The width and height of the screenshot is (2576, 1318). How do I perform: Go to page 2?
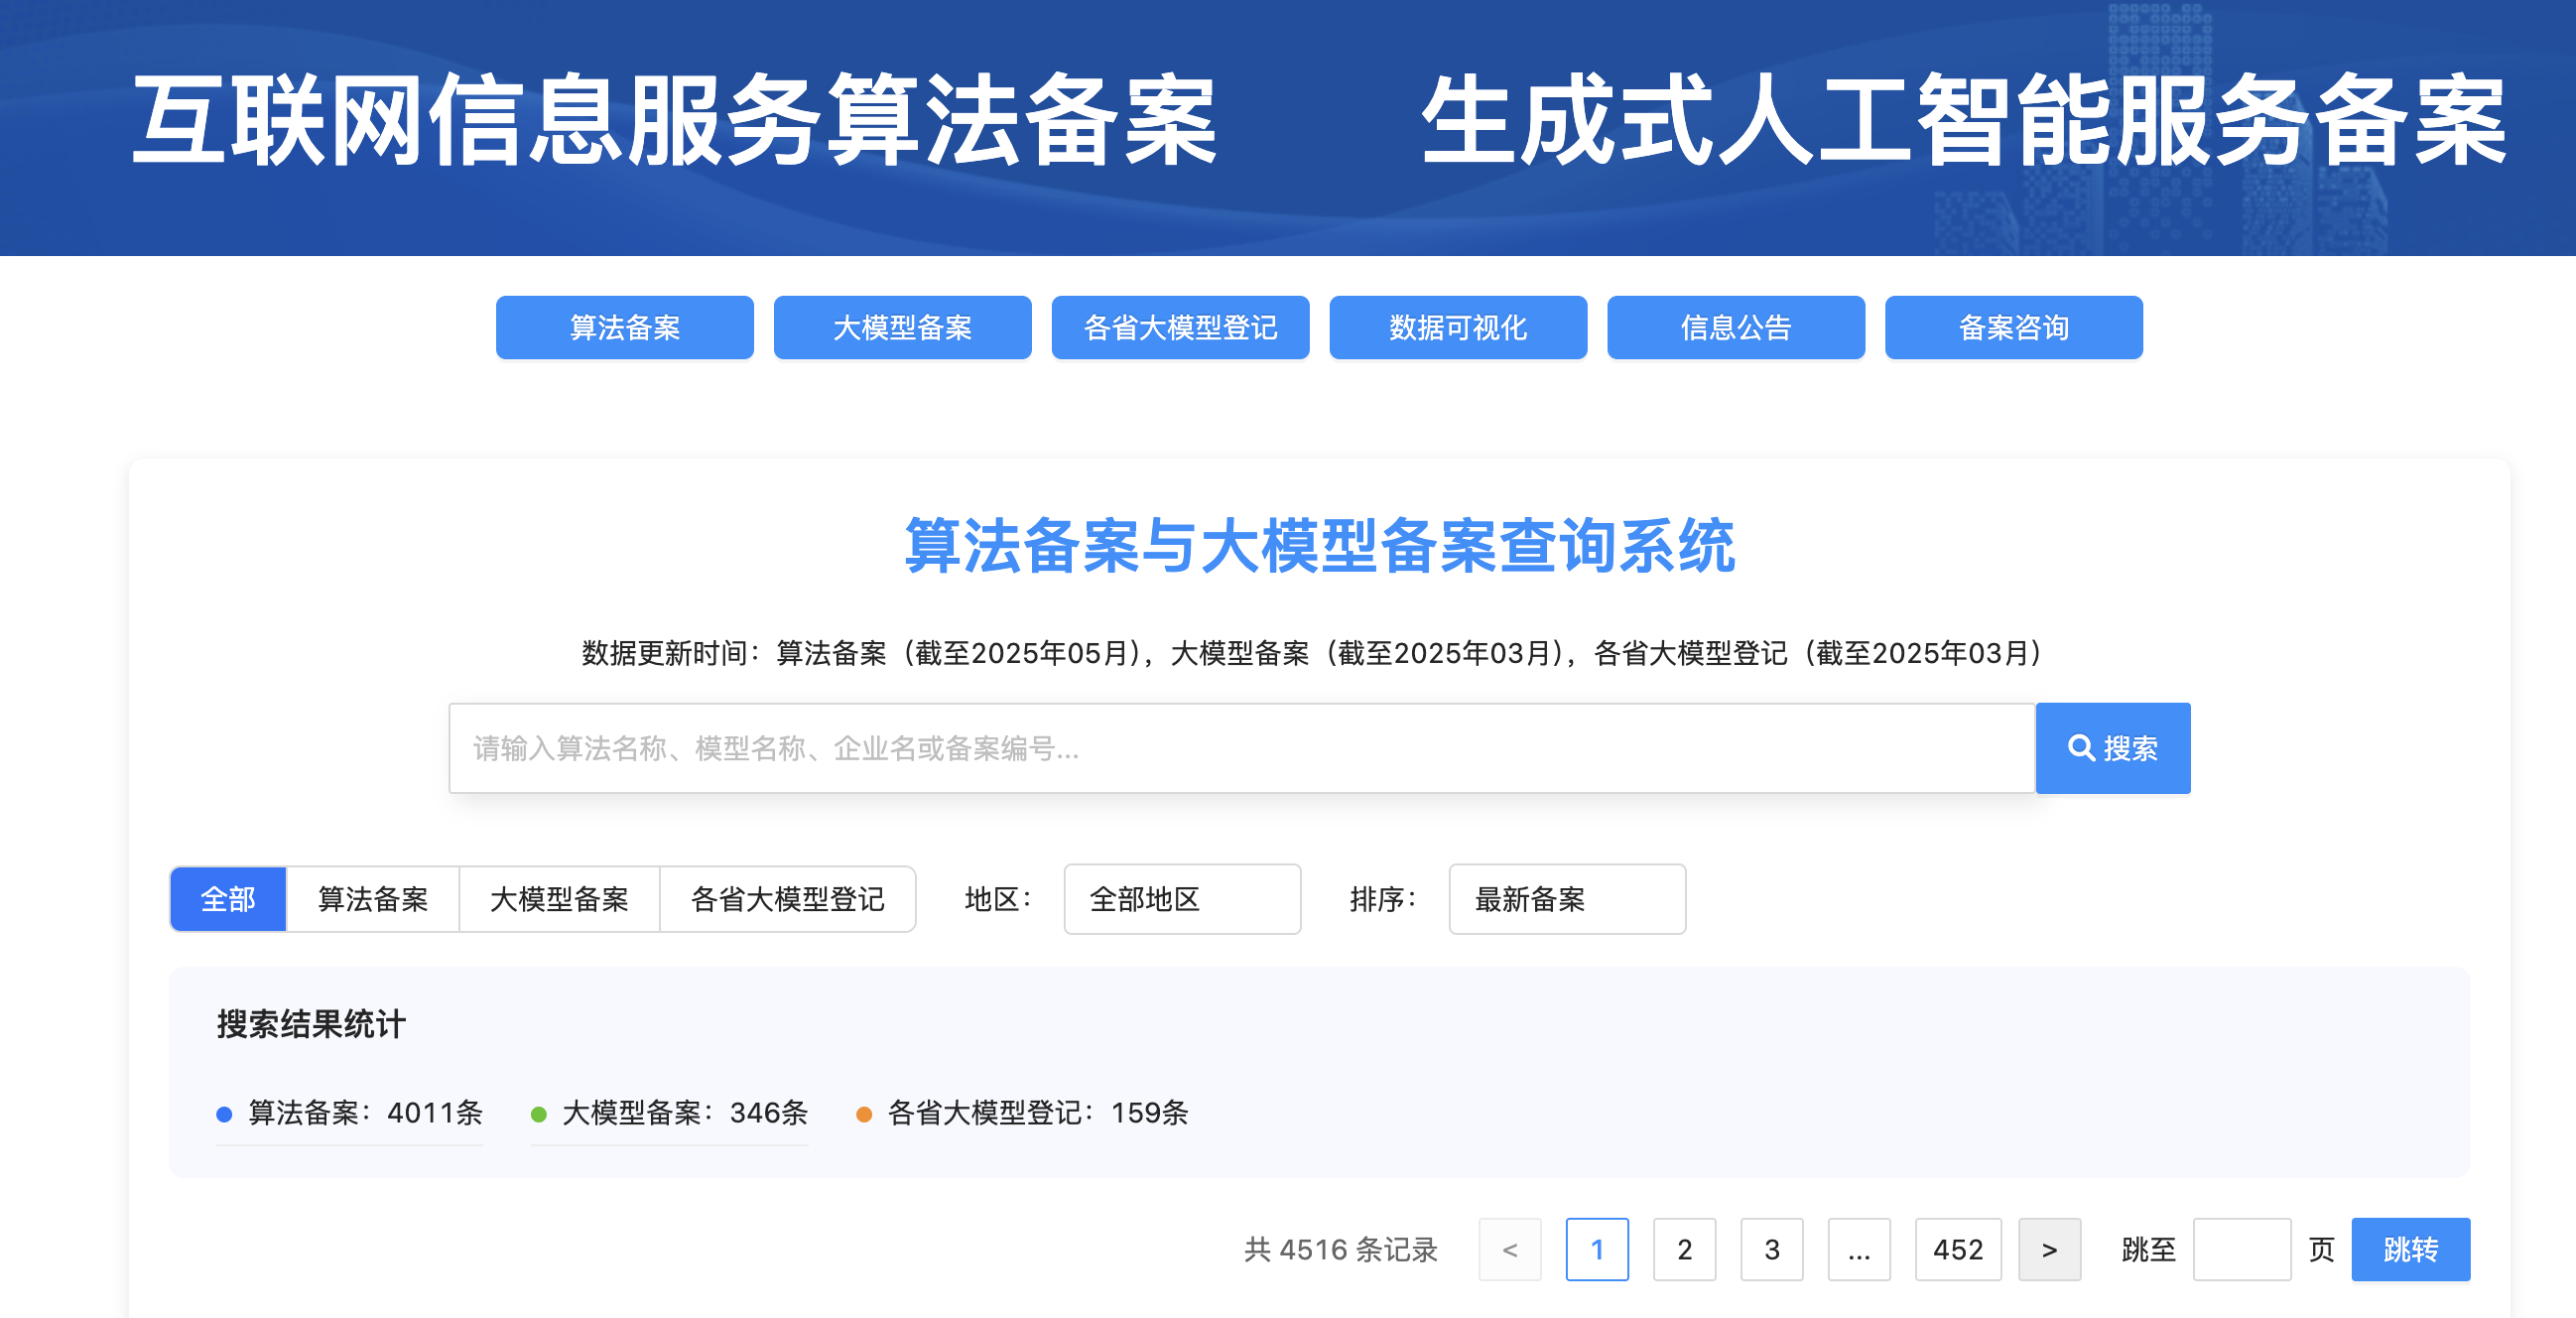(x=1684, y=1249)
